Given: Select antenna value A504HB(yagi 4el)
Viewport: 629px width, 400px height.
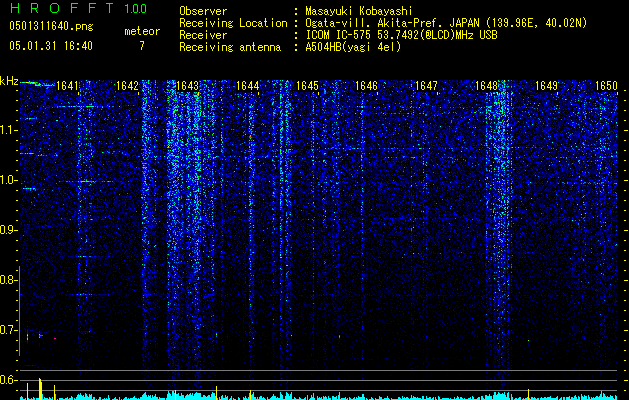Looking at the screenshot, I should point(353,47).
